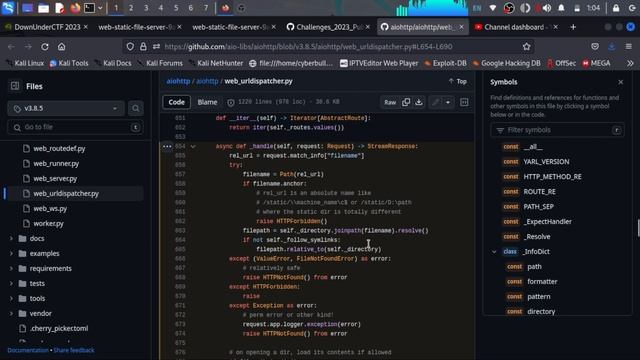
Task: Open Pocket save icon
Action: pyautogui.click(x=595, y=47)
